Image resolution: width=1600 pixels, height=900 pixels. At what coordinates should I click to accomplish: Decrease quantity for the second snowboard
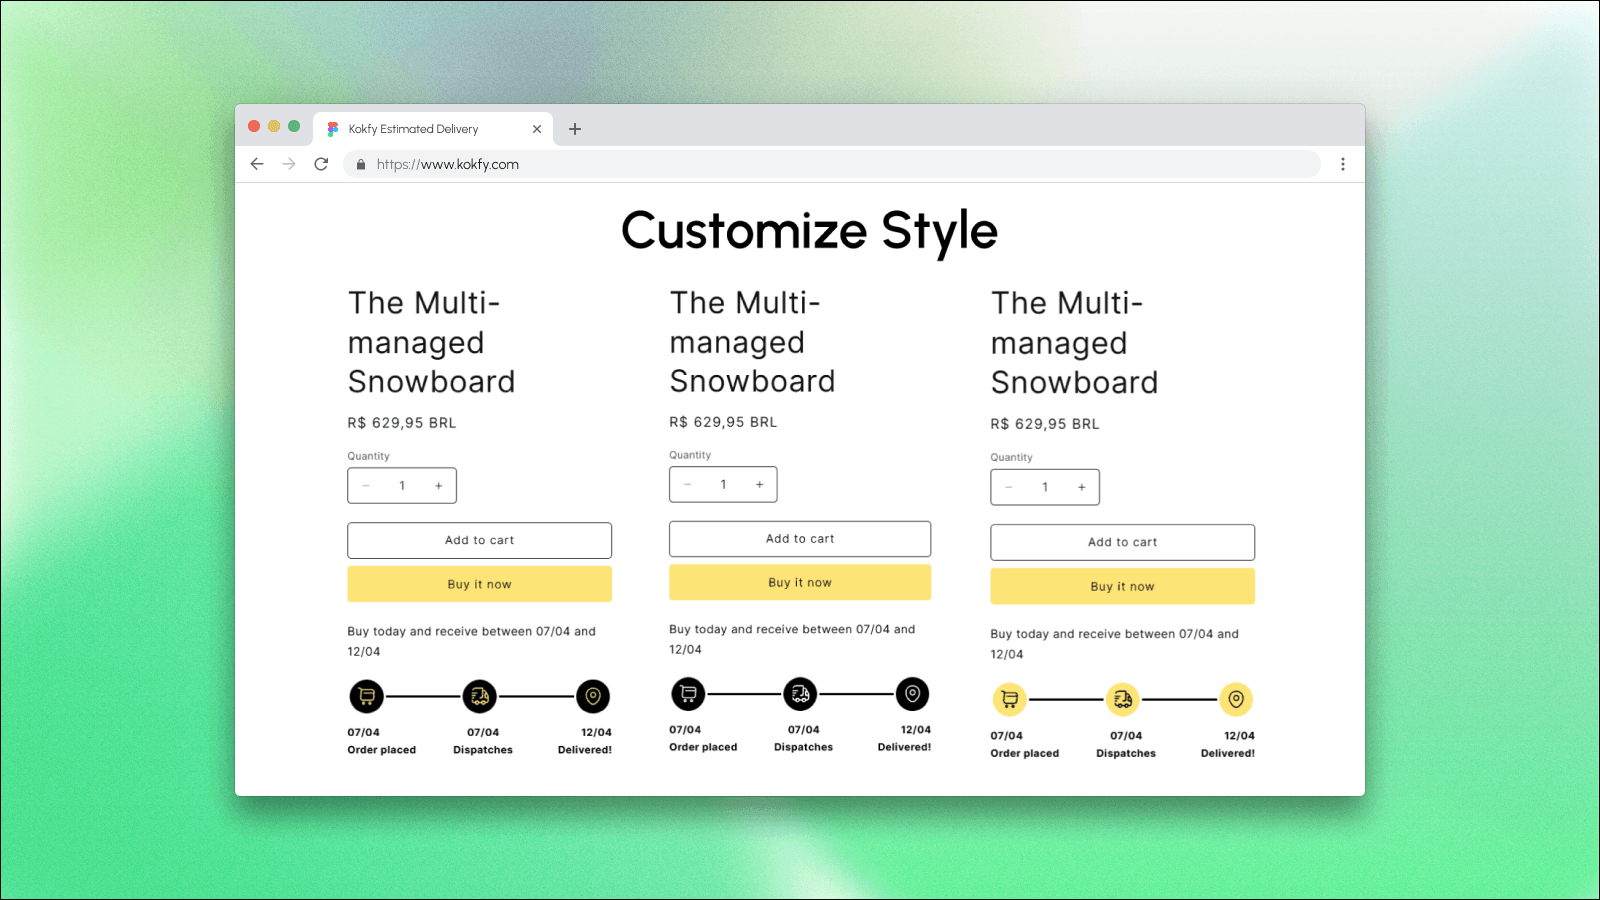coord(687,484)
